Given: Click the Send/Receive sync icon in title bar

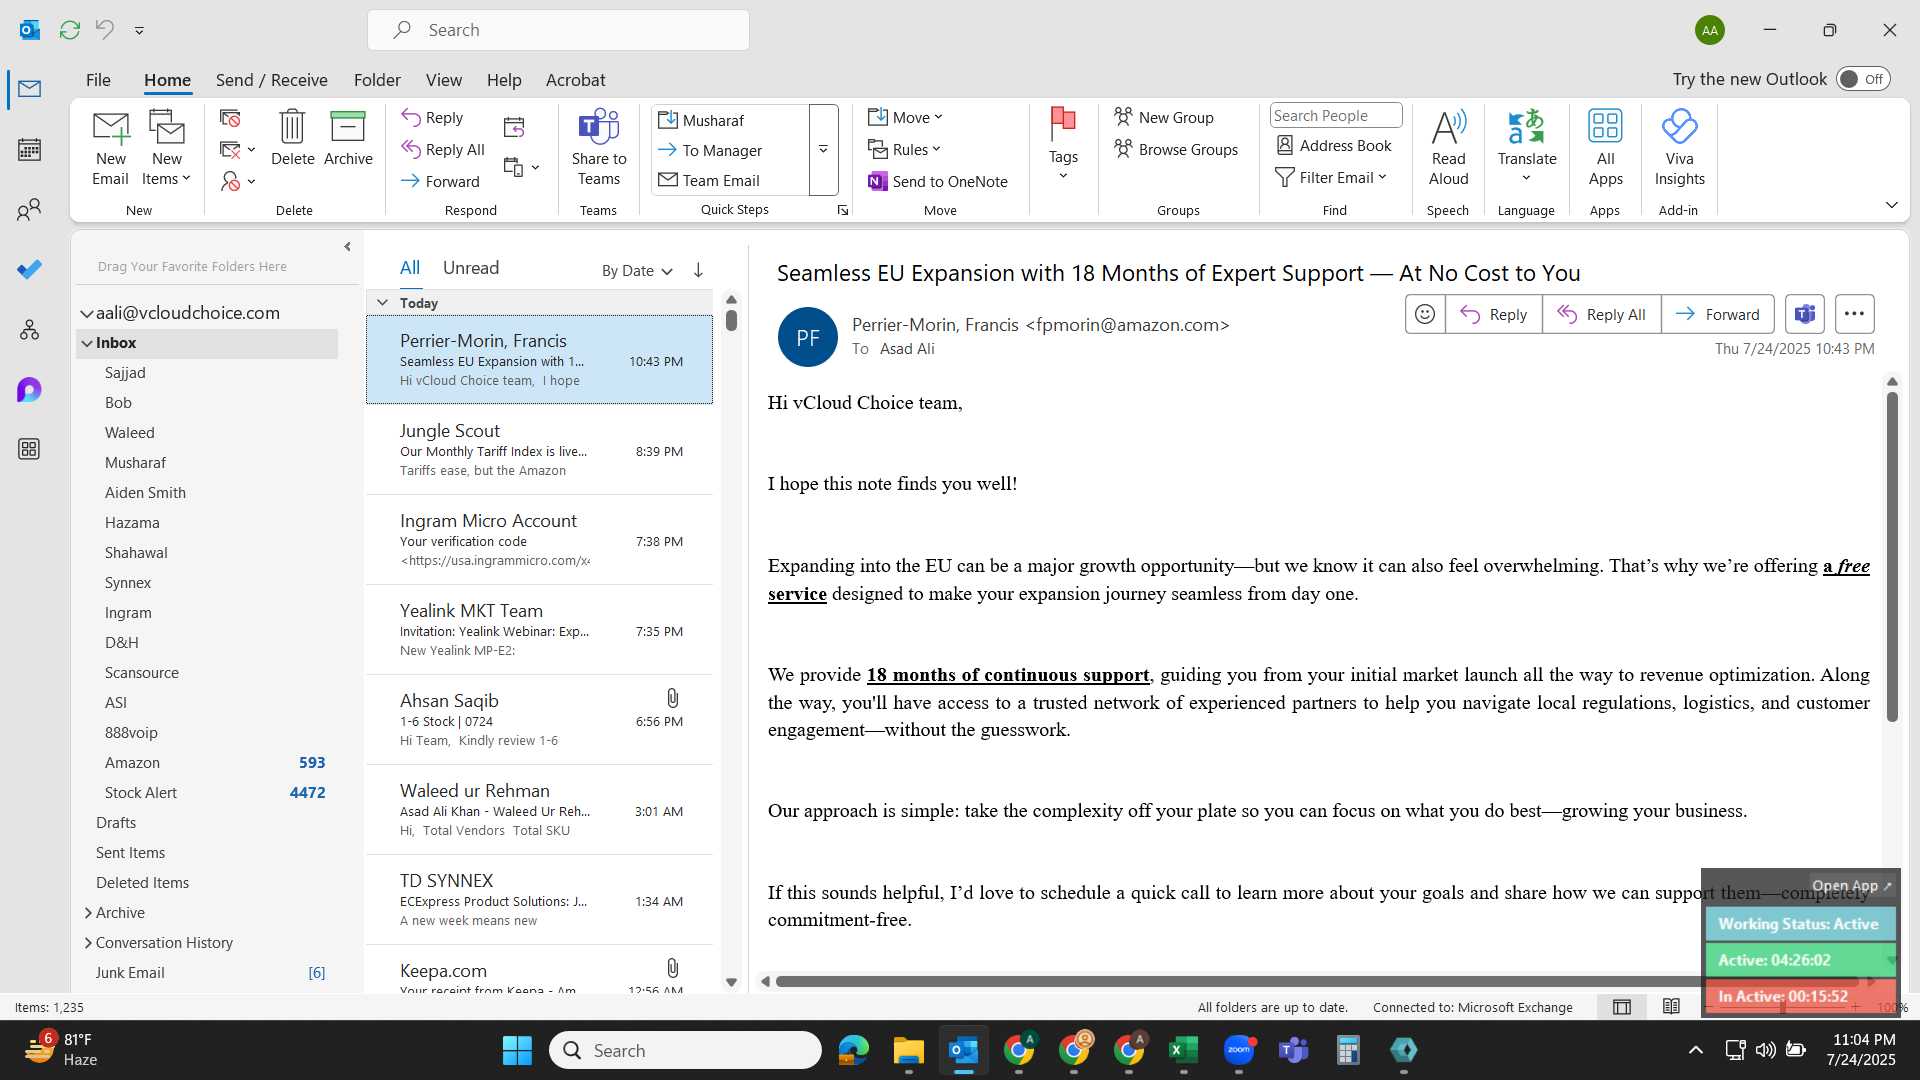Looking at the screenshot, I should click(x=70, y=30).
